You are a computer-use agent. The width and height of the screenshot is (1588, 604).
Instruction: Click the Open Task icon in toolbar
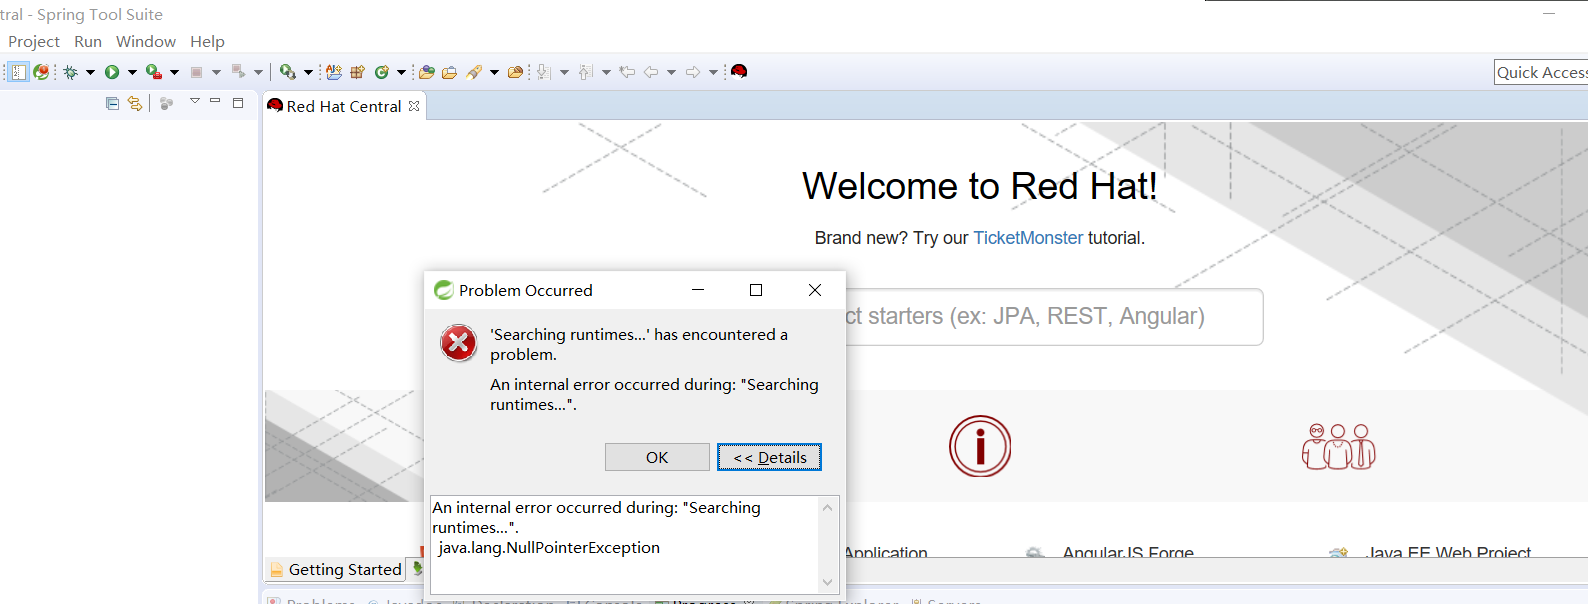tap(449, 72)
